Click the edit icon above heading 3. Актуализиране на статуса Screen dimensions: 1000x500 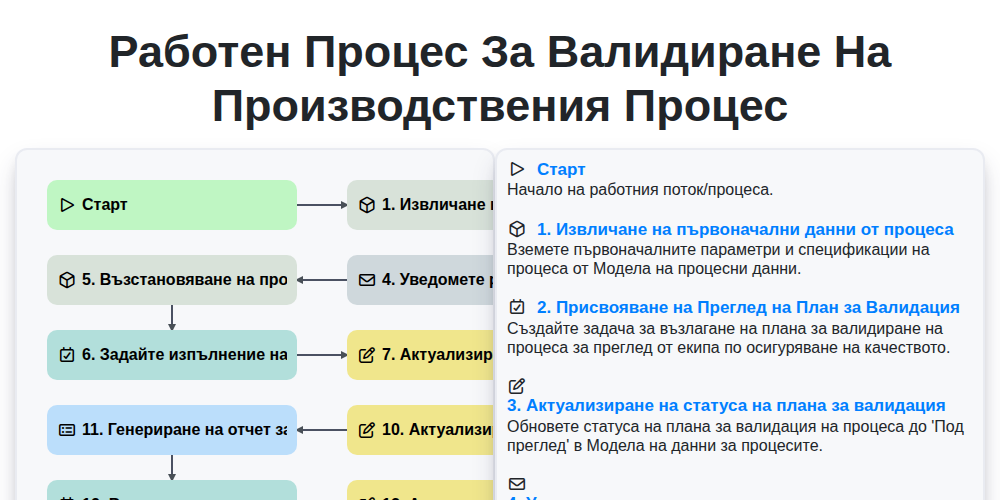[517, 386]
